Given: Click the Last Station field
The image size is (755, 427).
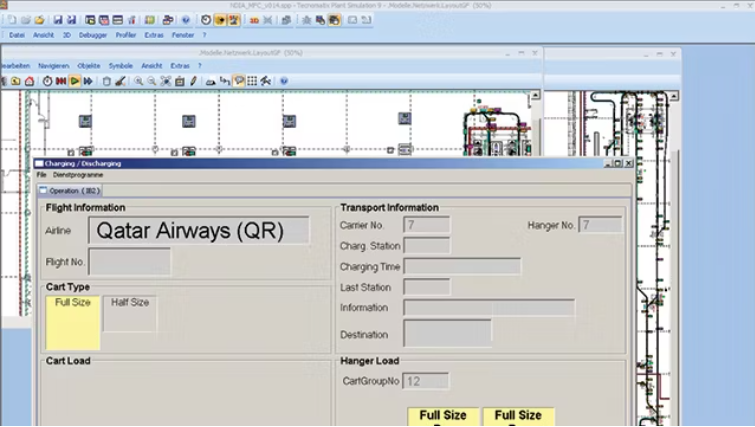Looking at the screenshot, I should click(x=427, y=287).
